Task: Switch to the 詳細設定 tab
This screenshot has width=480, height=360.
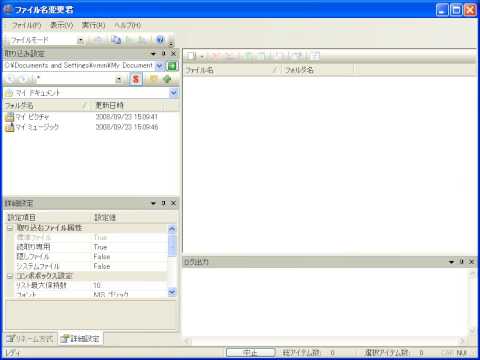Action: [x=80, y=339]
